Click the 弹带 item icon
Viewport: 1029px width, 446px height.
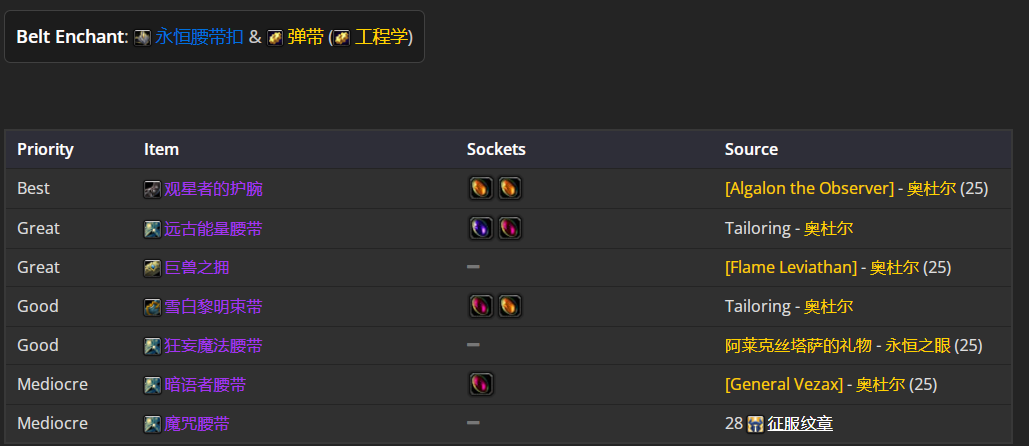coord(275,37)
